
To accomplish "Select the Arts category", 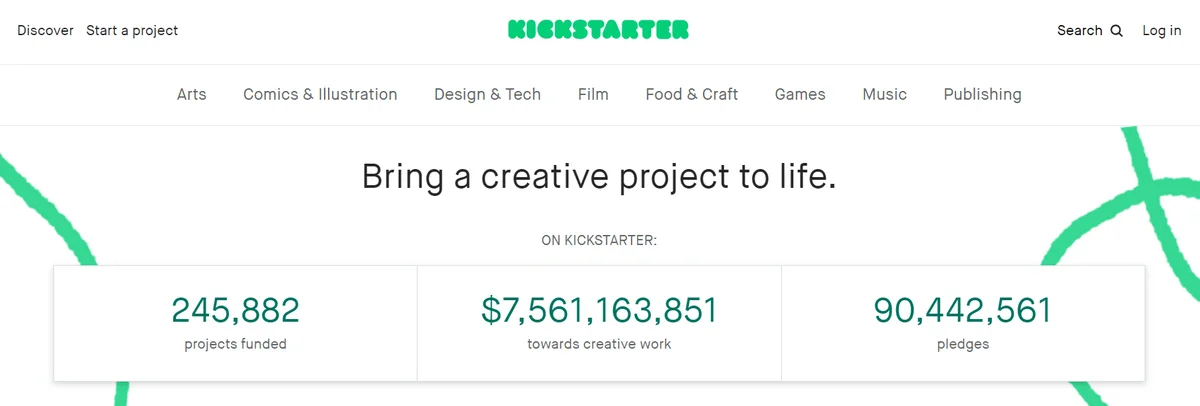I will pyautogui.click(x=191, y=94).
